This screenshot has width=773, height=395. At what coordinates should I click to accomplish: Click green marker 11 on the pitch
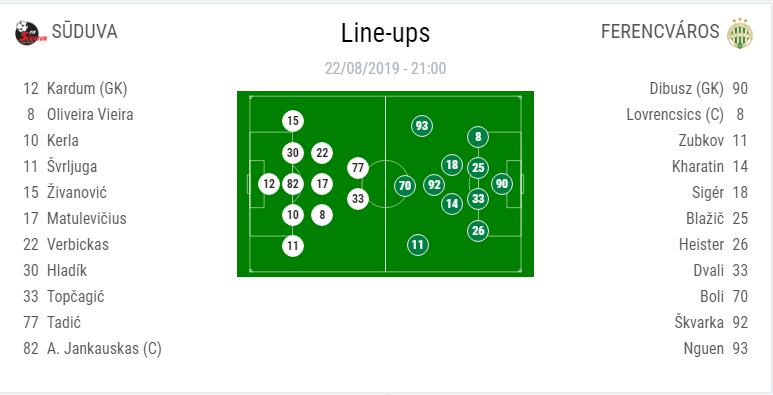coord(418,245)
